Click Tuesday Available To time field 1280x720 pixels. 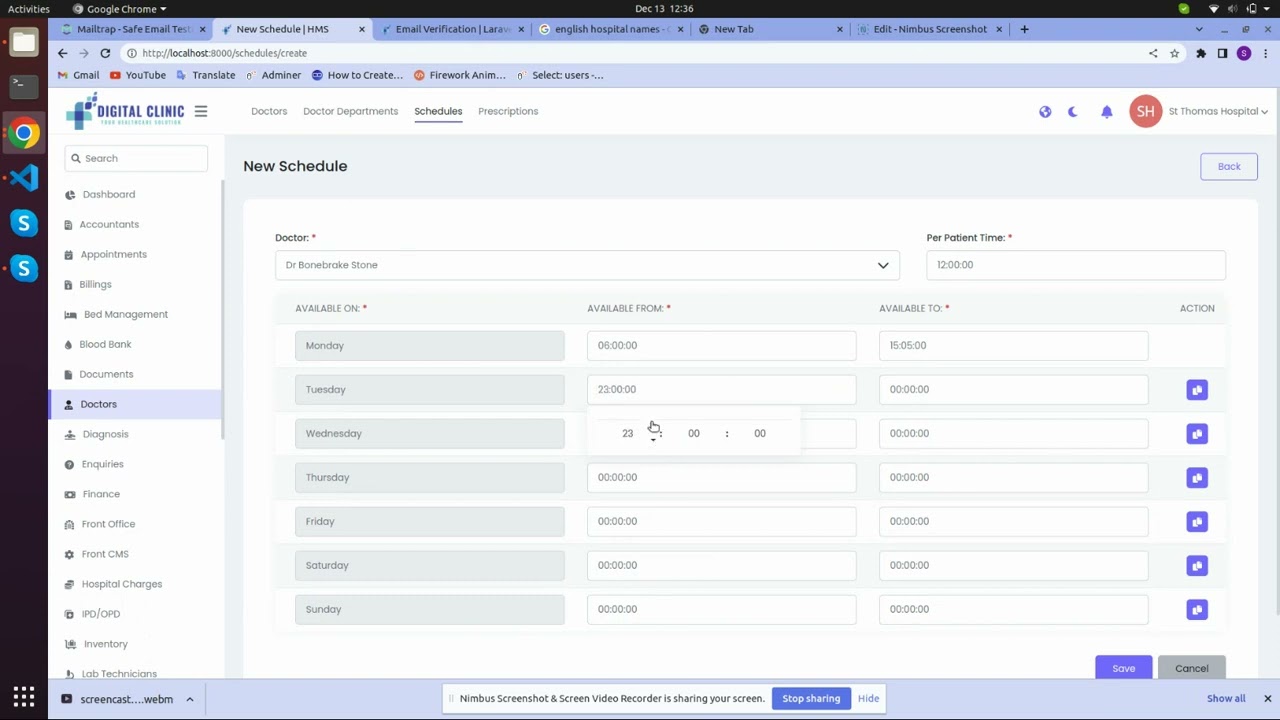click(1013, 389)
